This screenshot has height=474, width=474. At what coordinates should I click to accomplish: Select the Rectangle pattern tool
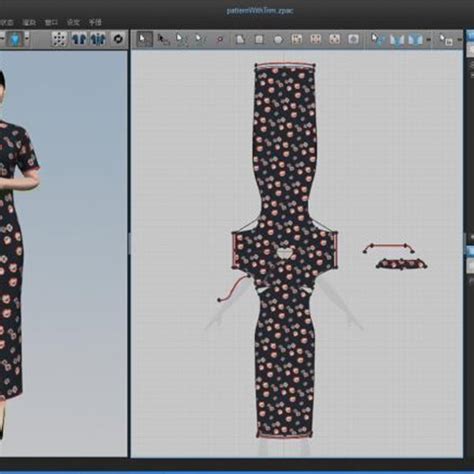(259, 39)
